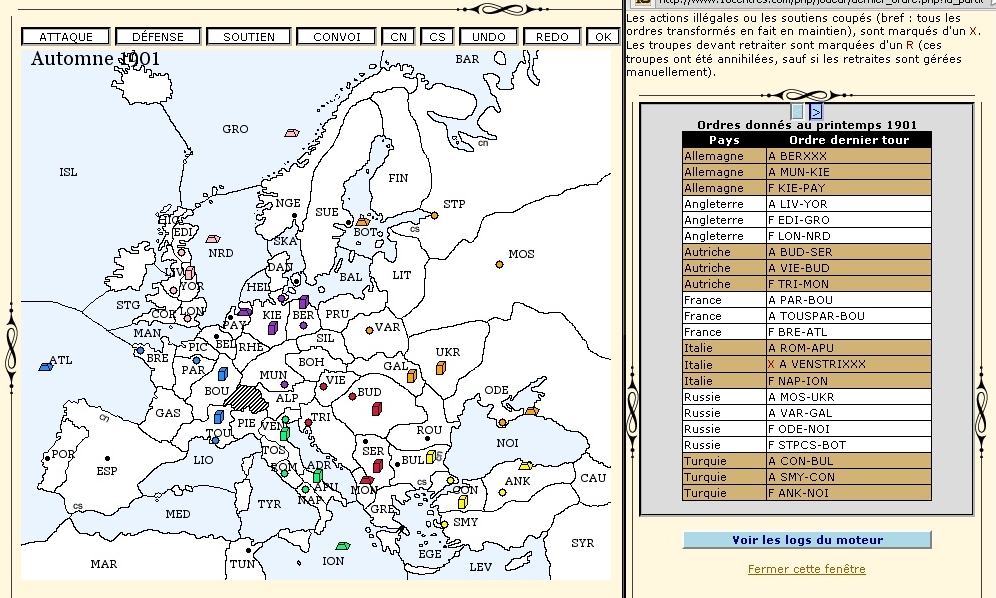996x598 pixels.
Task: Select the purple army above BER label
Action: [304, 302]
